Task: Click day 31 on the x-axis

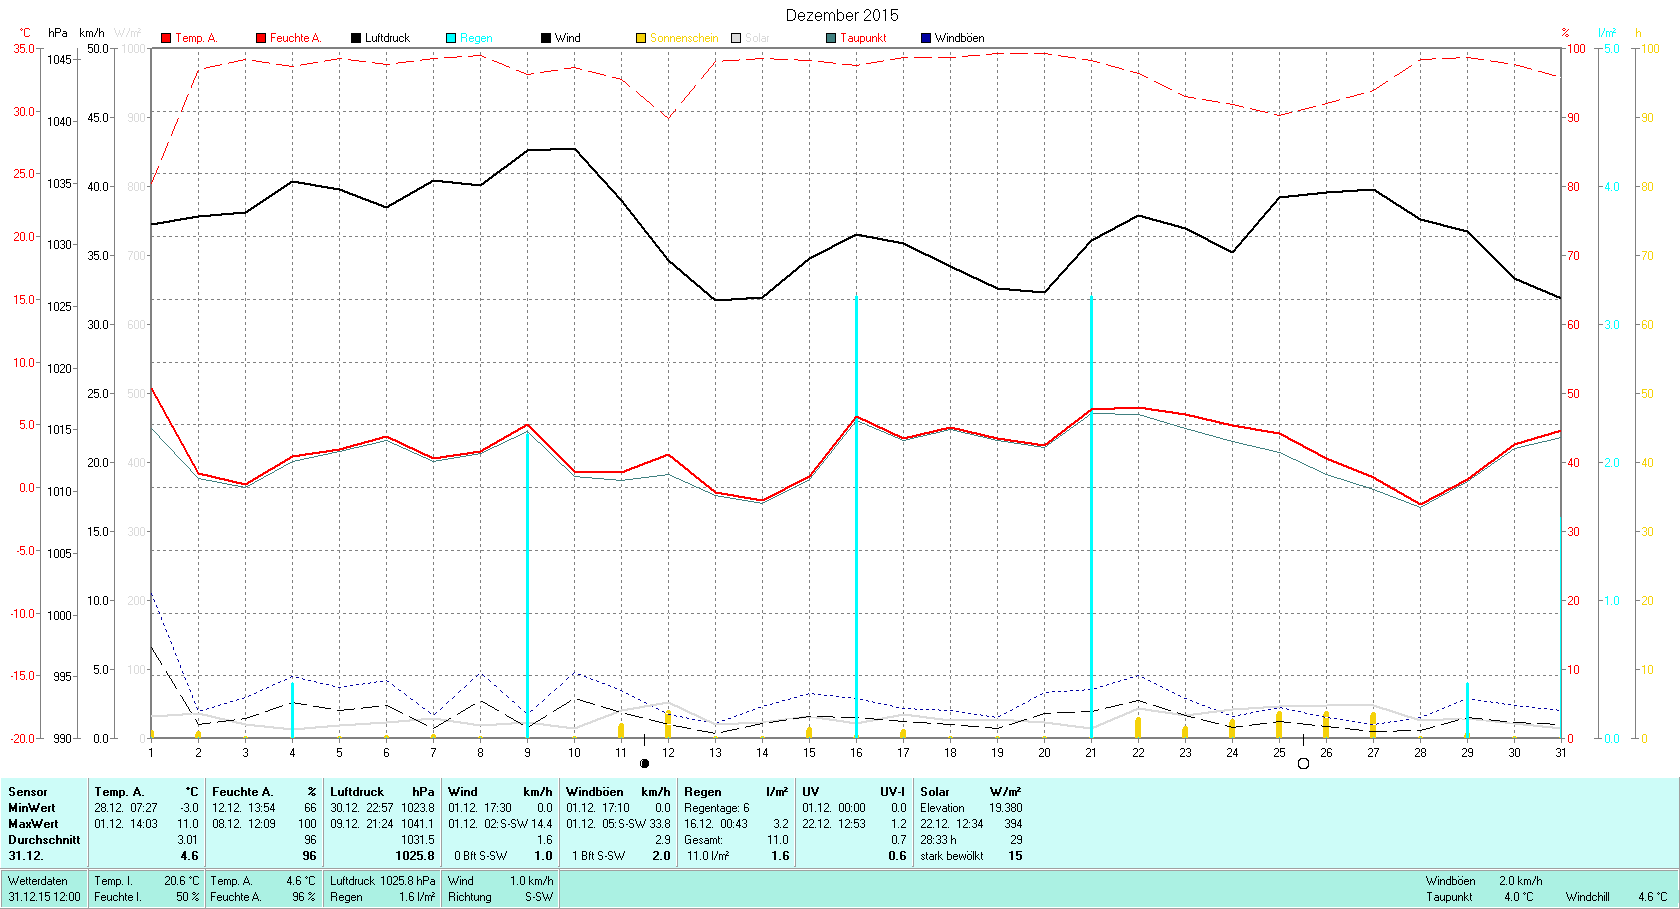Action: (1561, 753)
